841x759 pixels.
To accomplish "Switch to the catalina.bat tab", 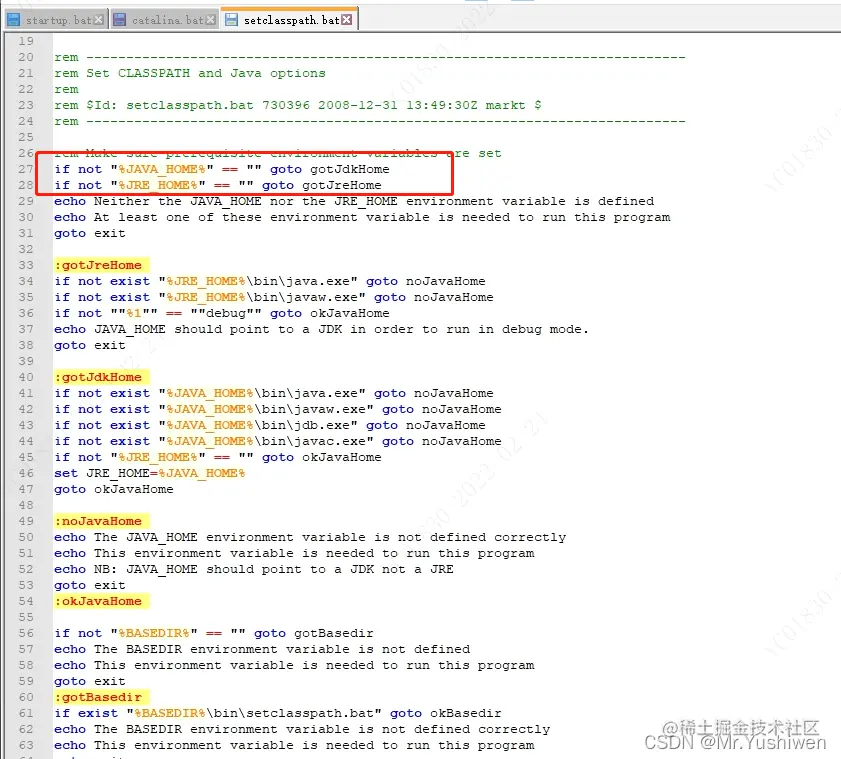I will click(x=165, y=20).
